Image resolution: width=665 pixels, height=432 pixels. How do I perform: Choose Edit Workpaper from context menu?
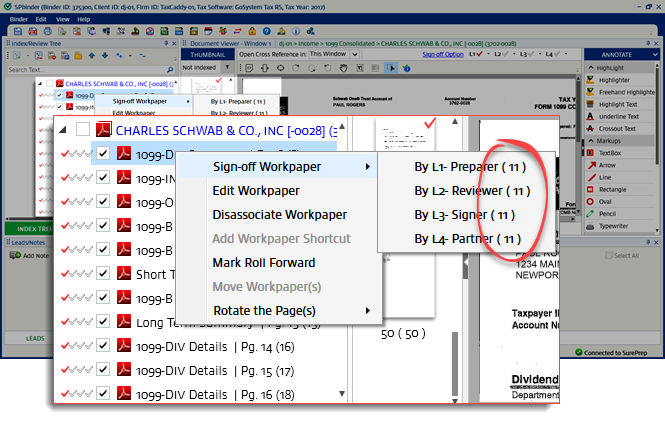click(256, 190)
